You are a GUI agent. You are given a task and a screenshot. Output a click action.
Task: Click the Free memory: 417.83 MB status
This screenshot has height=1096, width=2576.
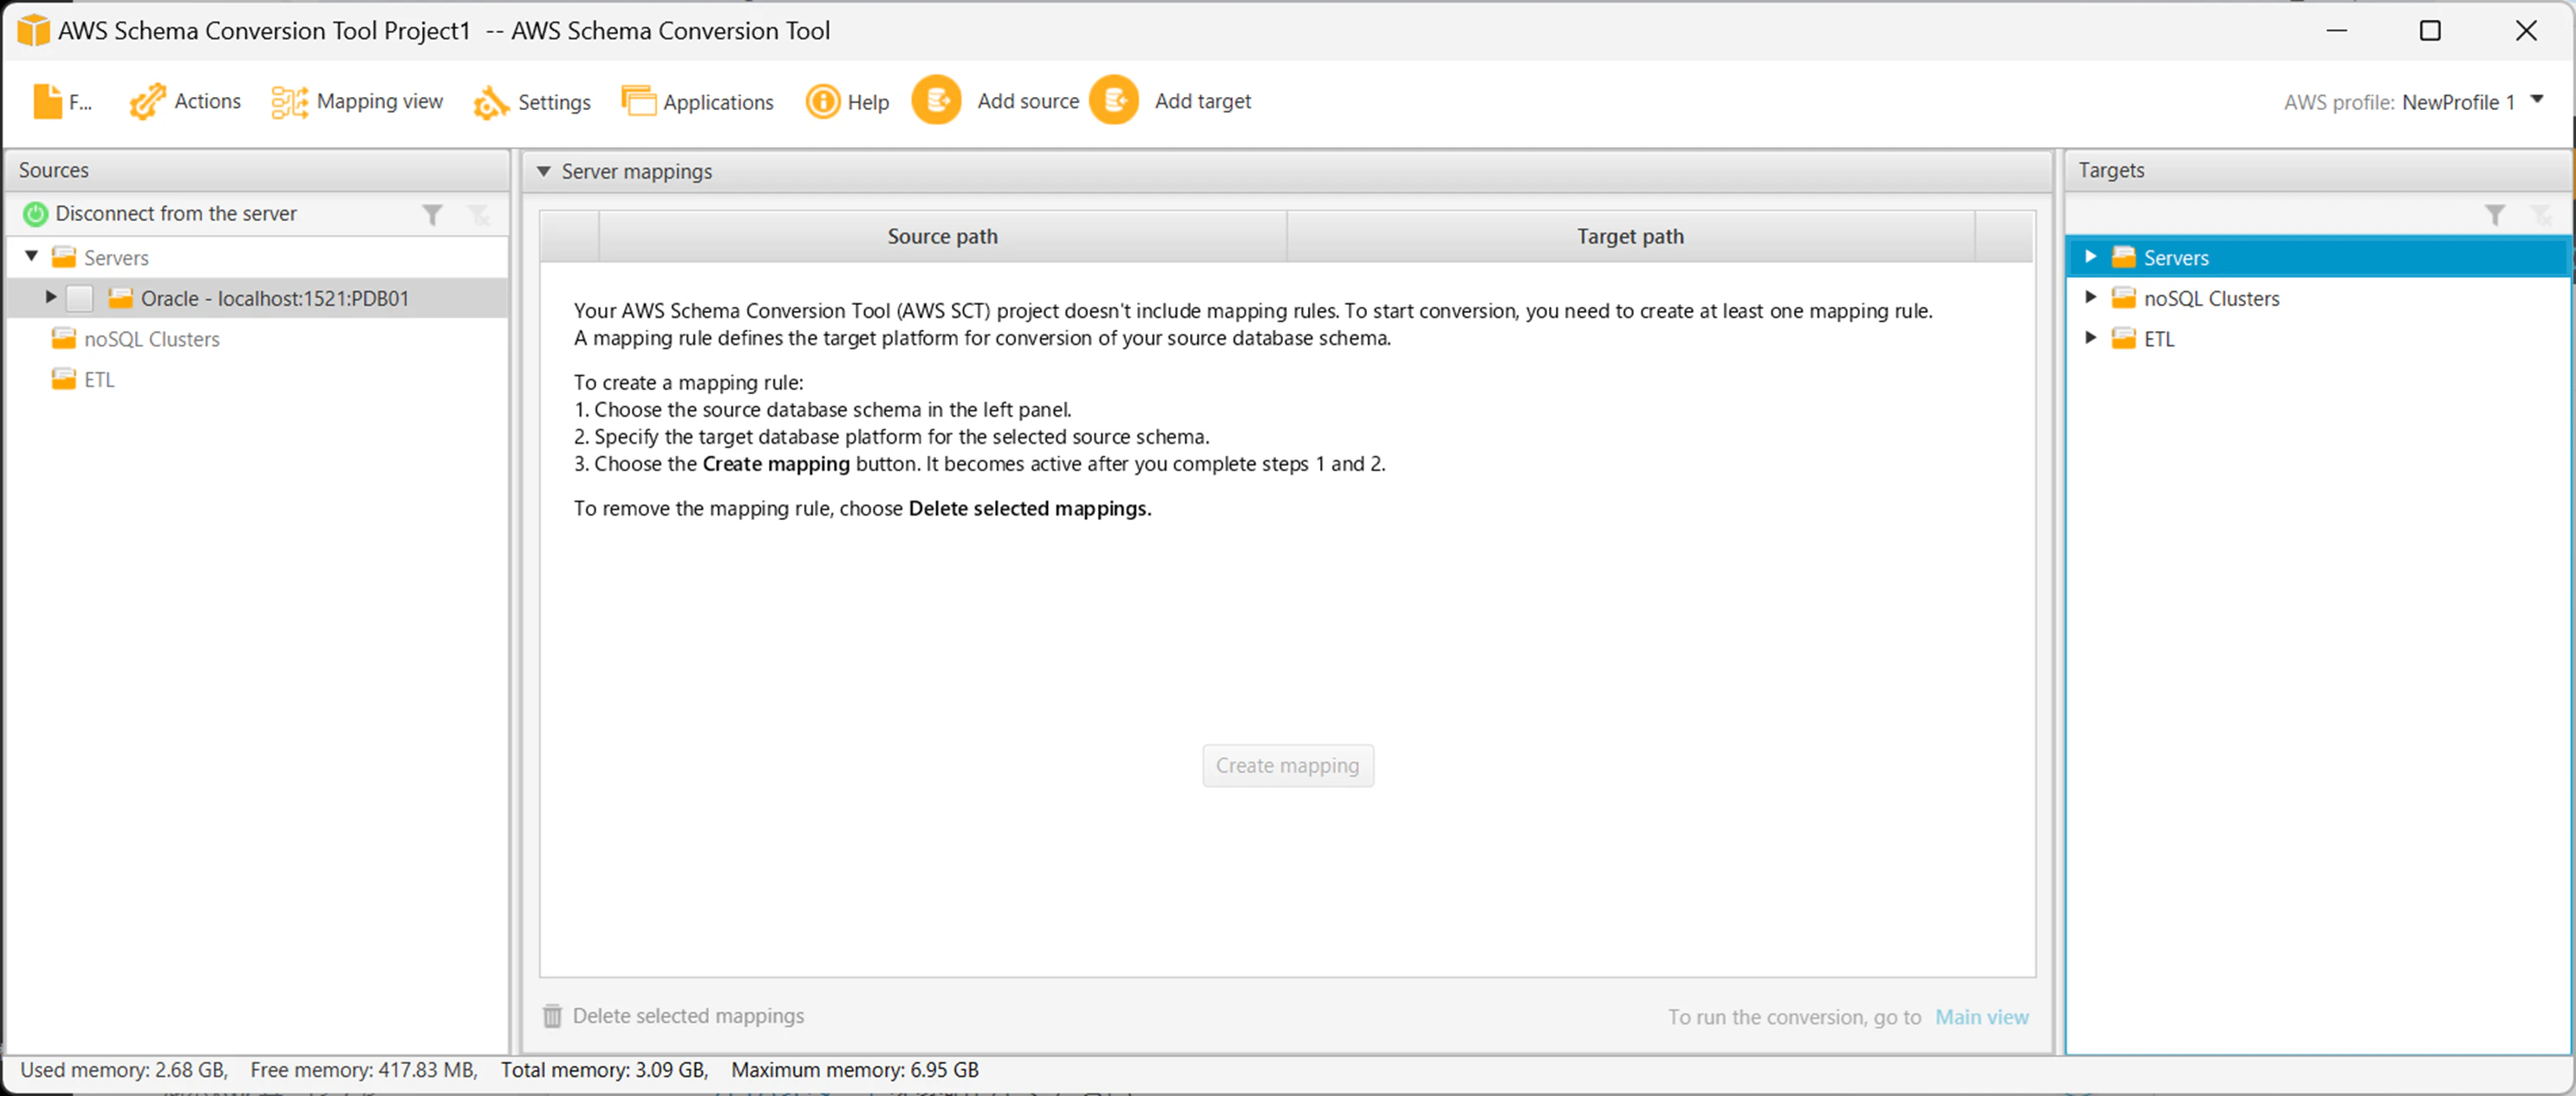coord(364,1070)
